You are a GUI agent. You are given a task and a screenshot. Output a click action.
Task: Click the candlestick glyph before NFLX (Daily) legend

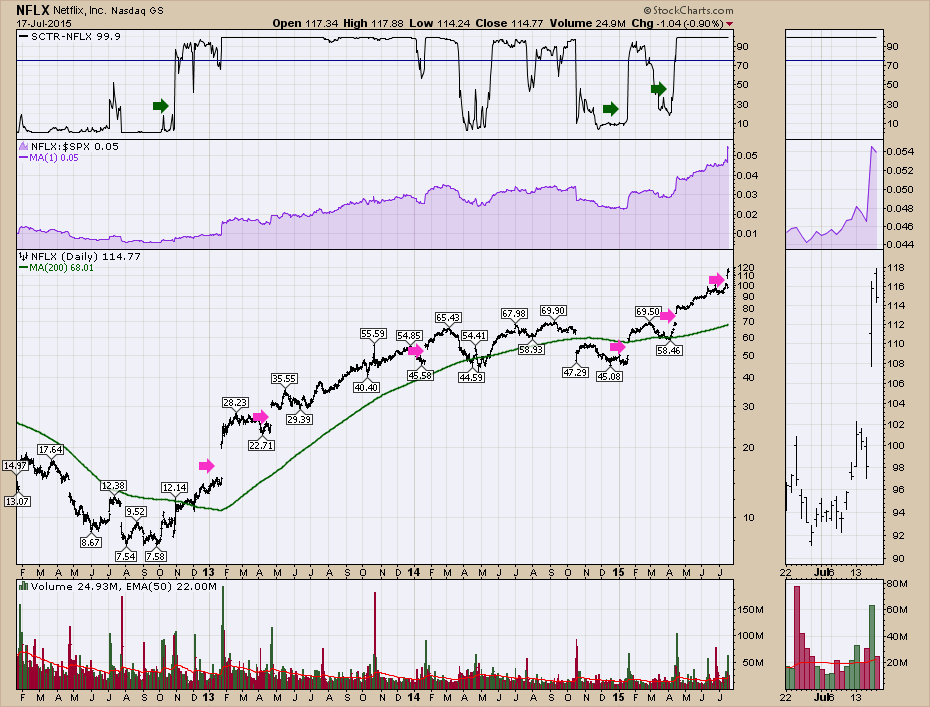[x=23, y=257]
